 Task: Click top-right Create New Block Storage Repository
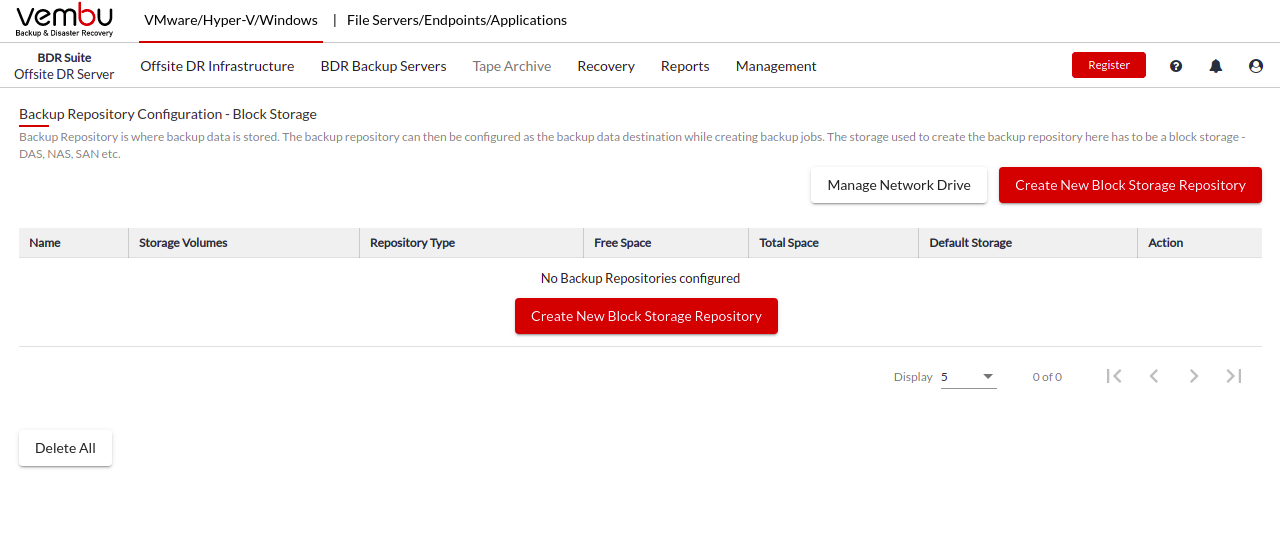click(x=1130, y=185)
